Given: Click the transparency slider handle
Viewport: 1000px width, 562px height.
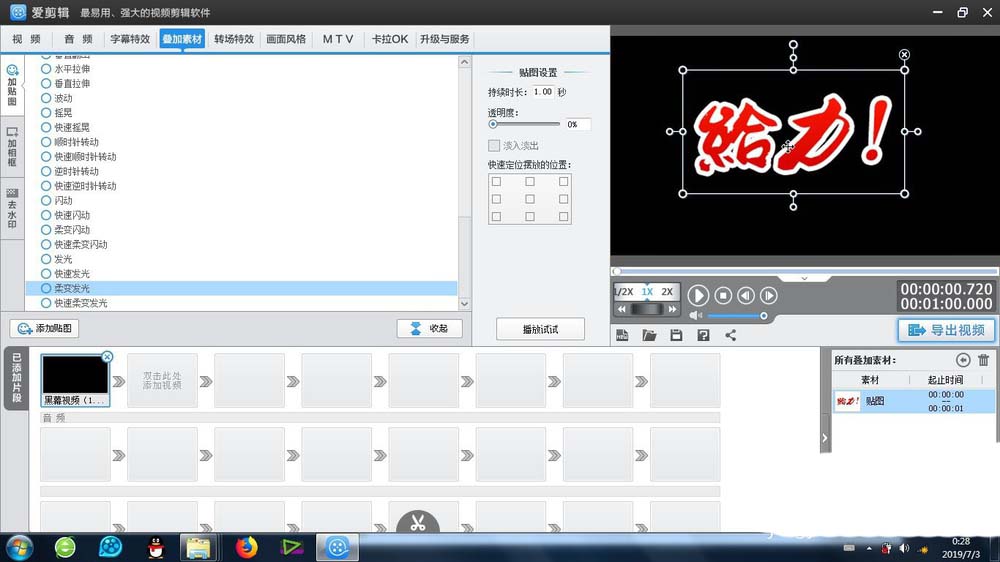Looking at the screenshot, I should pyautogui.click(x=493, y=124).
